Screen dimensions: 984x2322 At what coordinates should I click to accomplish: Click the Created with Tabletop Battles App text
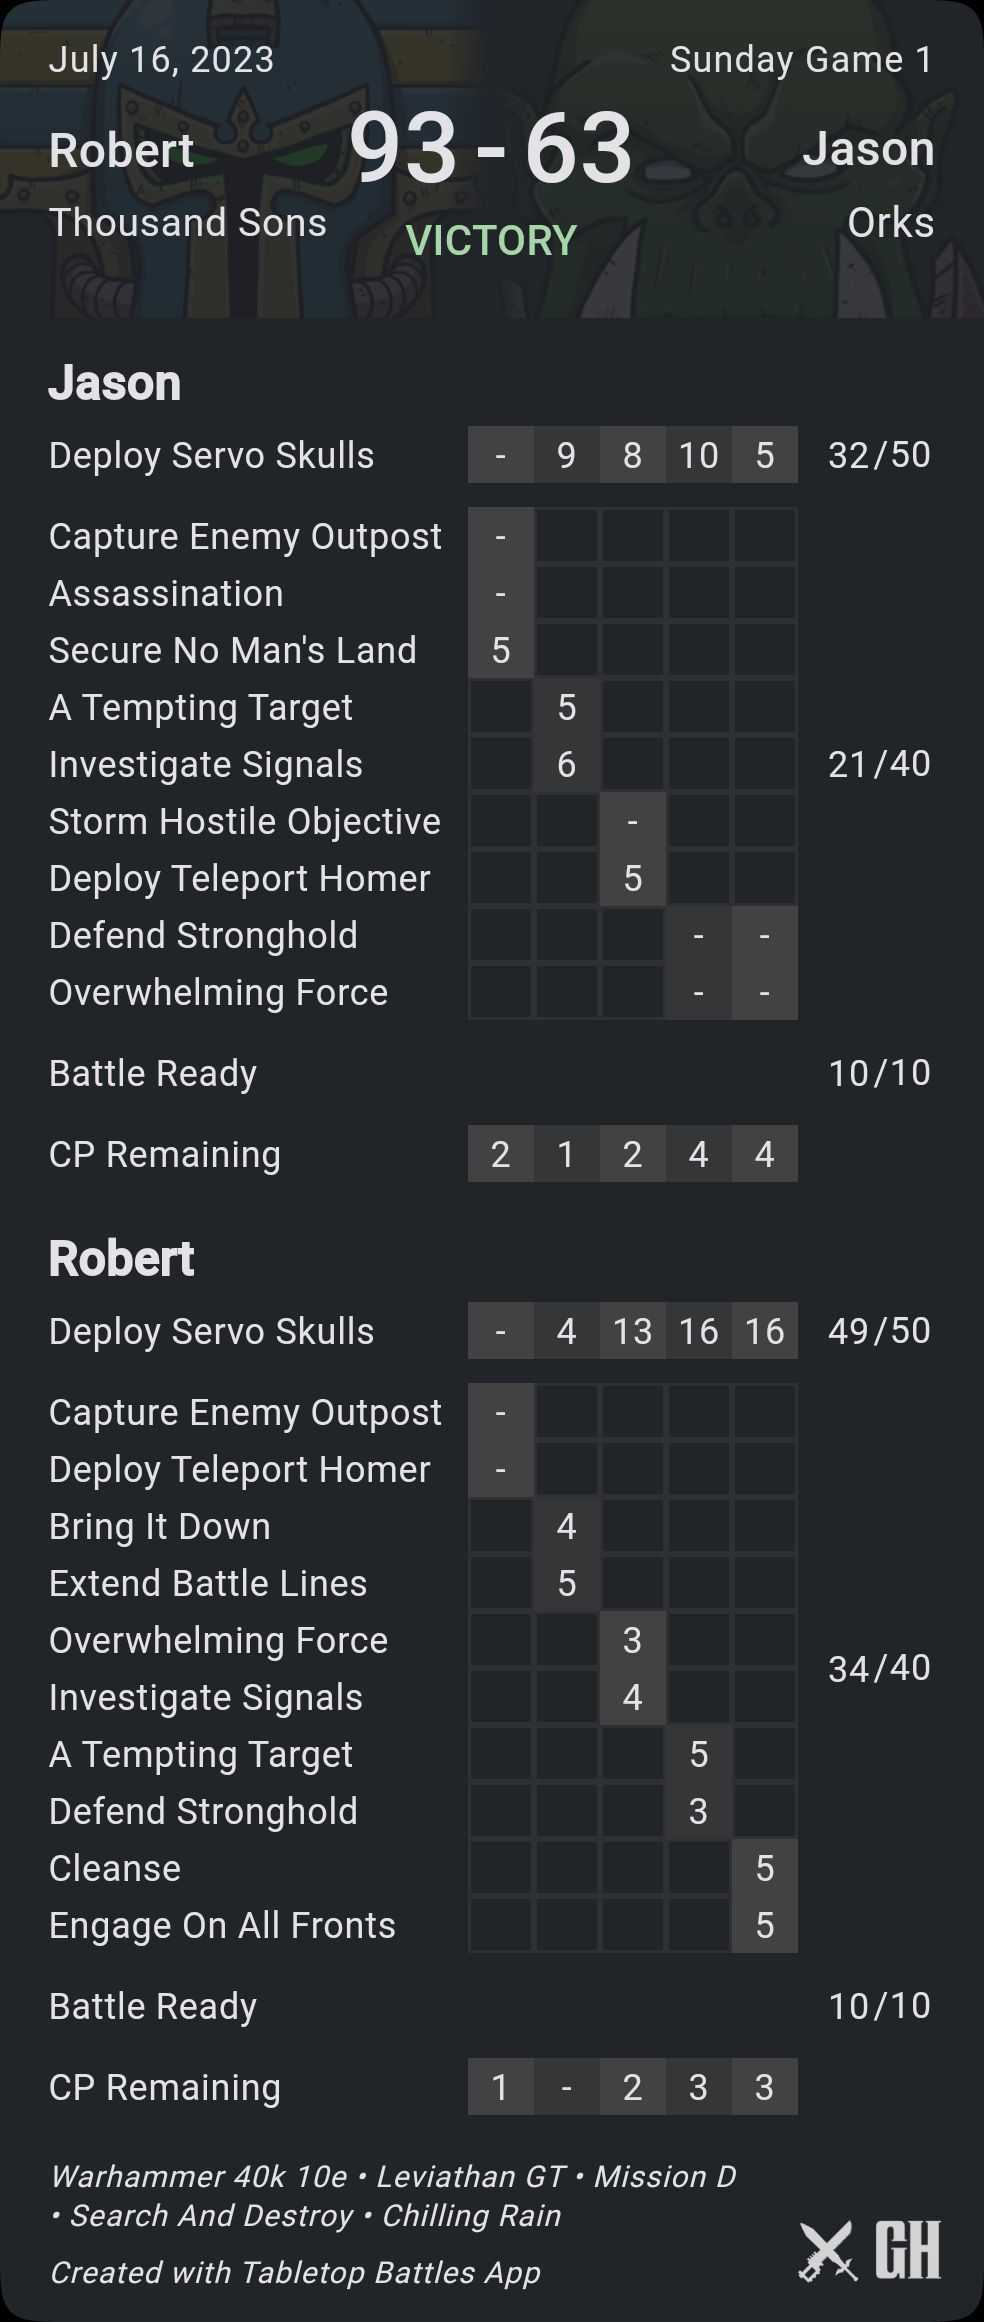coord(295,2273)
